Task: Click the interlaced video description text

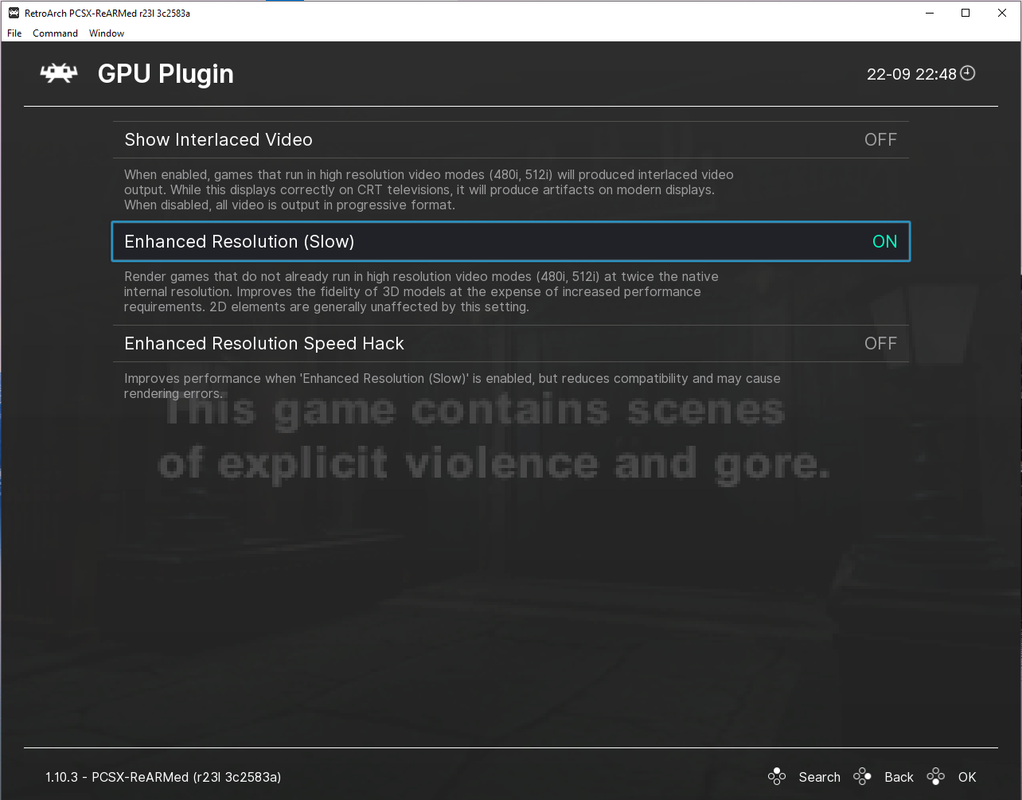Action: 429,190
